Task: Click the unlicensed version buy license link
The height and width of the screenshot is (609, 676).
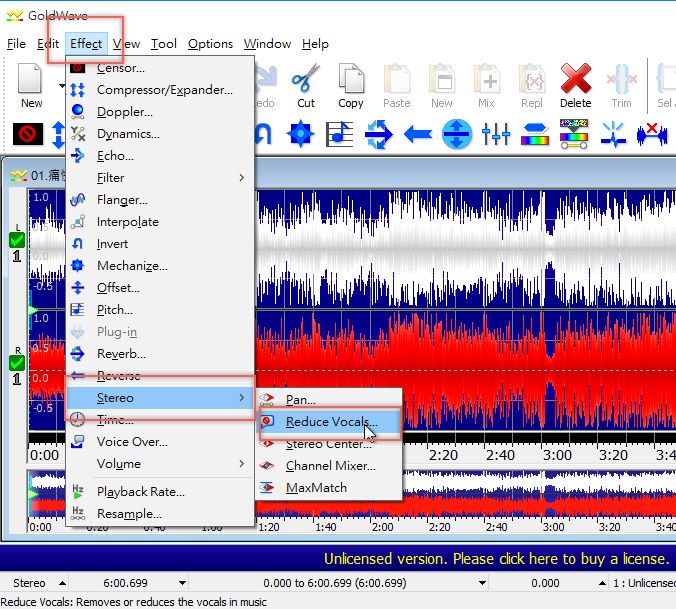Action: coord(495,558)
